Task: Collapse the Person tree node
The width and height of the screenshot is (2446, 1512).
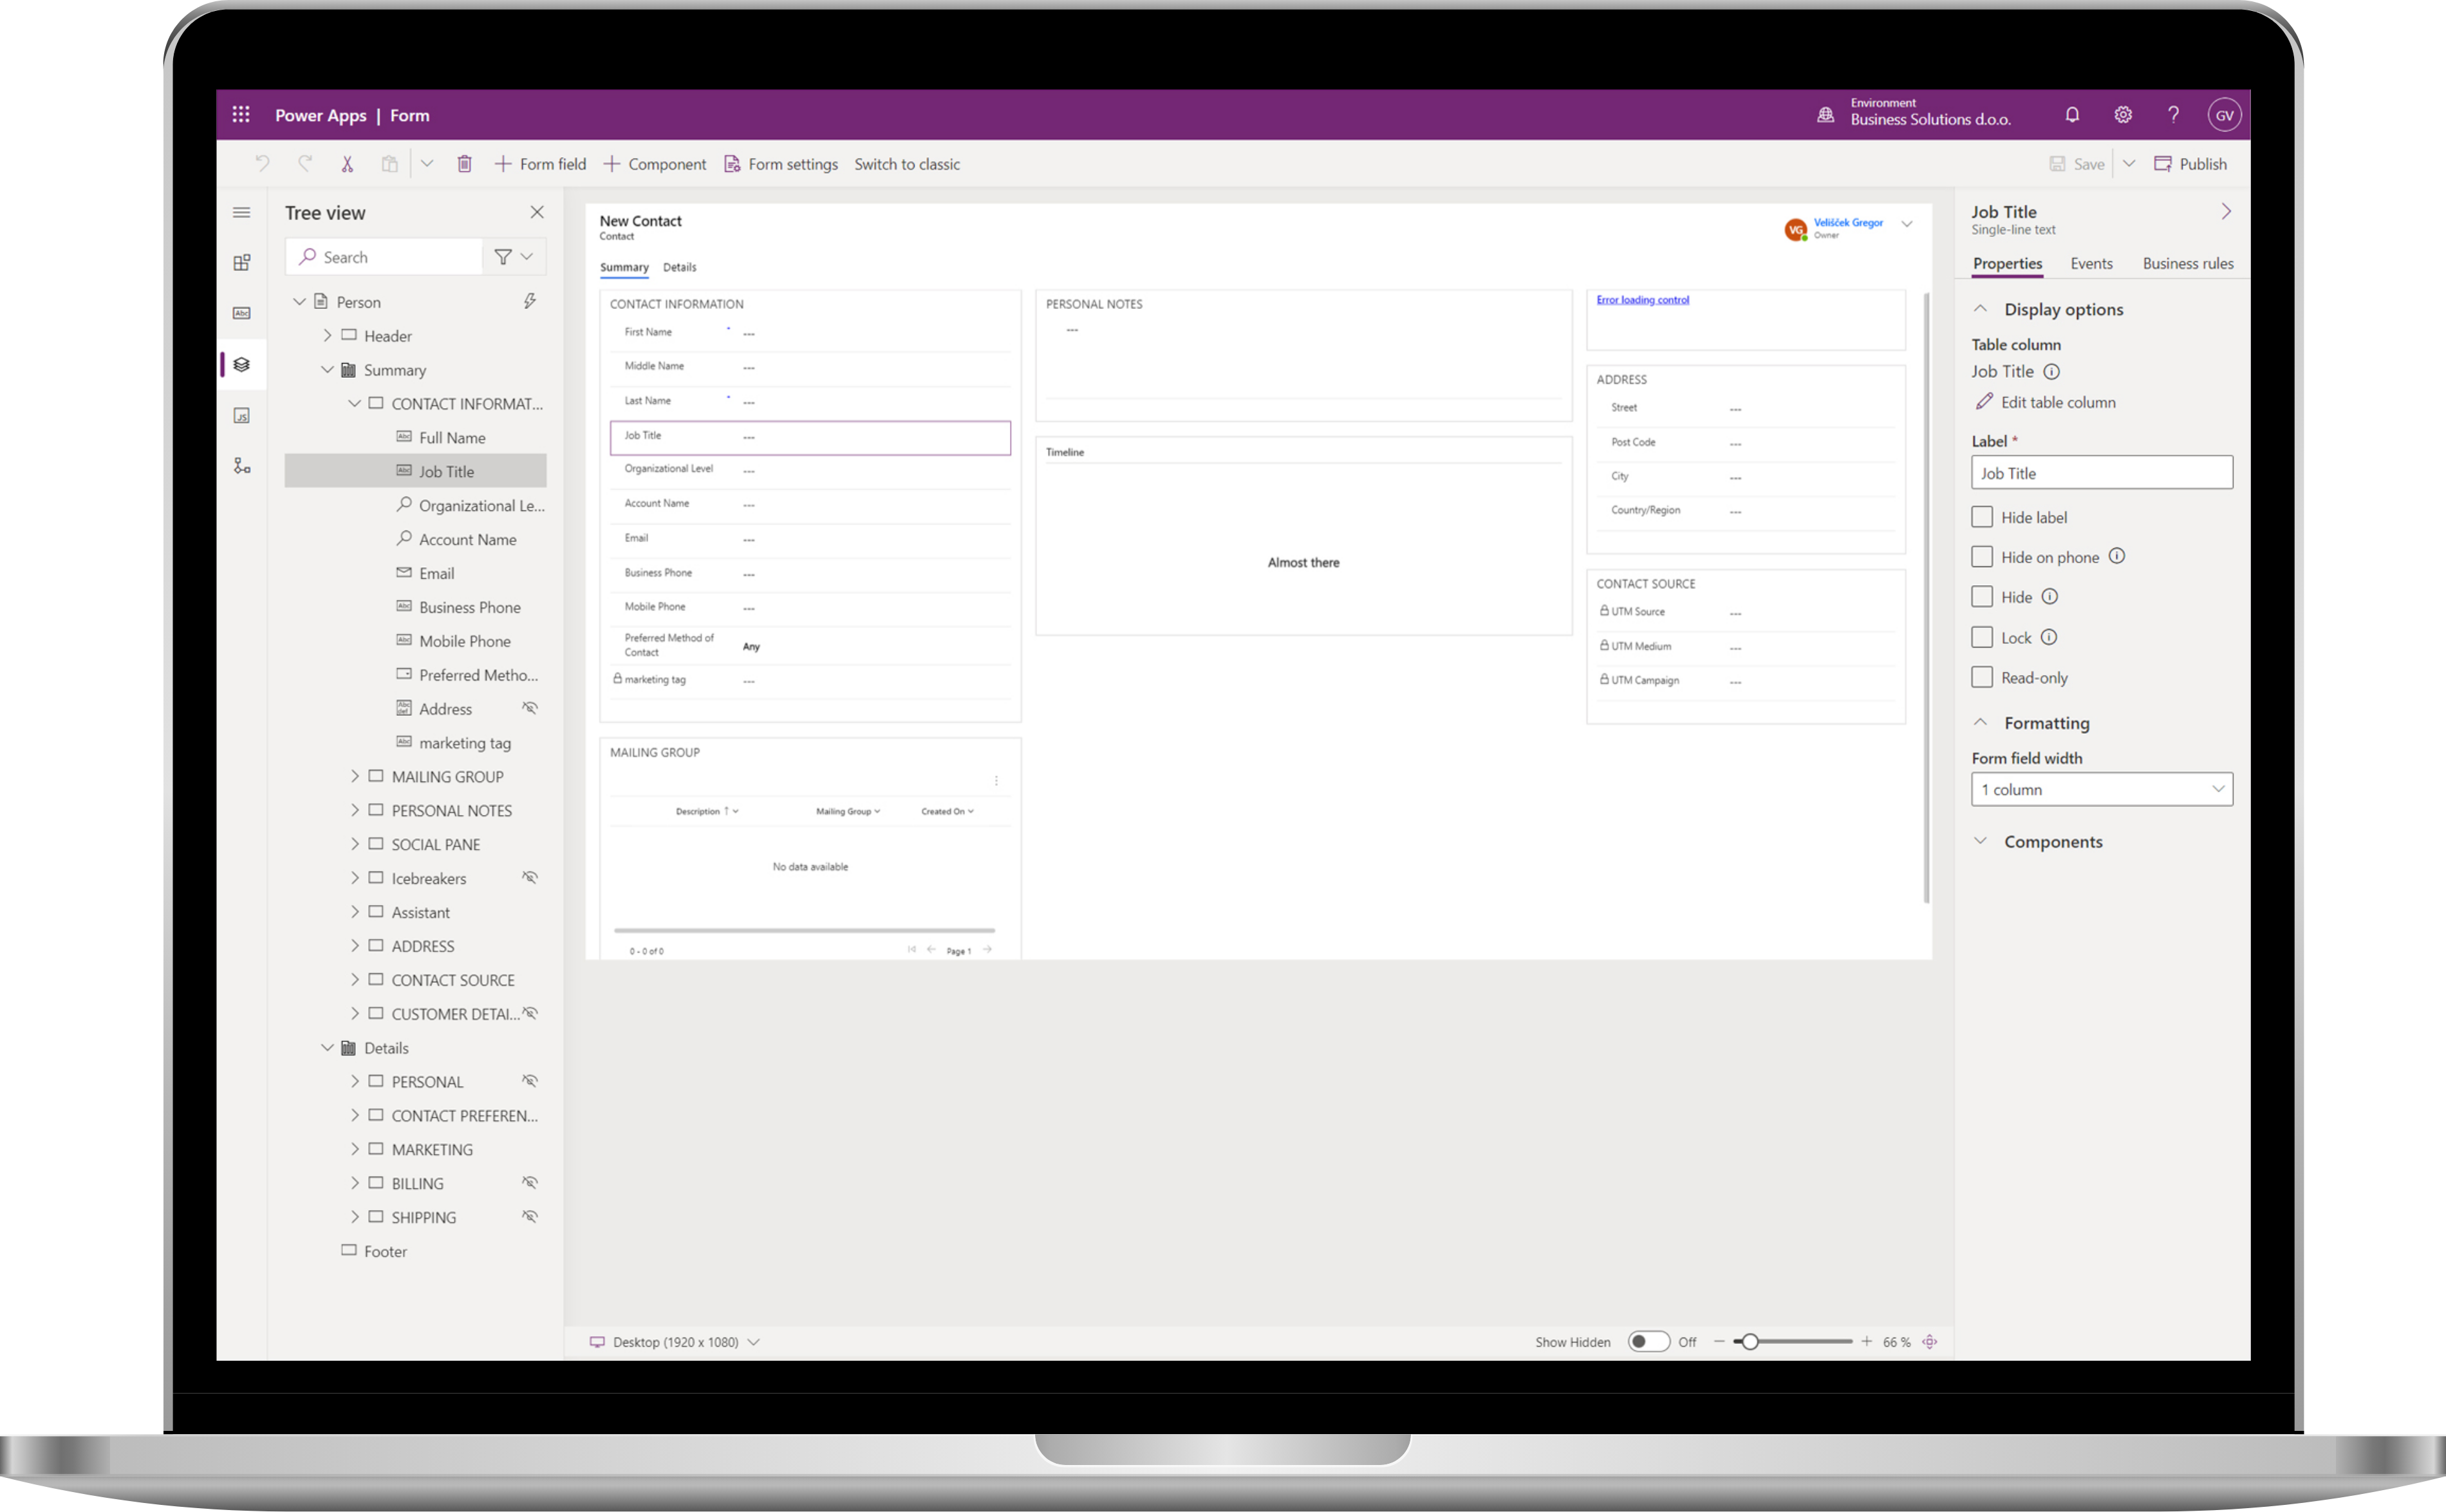Action: point(299,301)
